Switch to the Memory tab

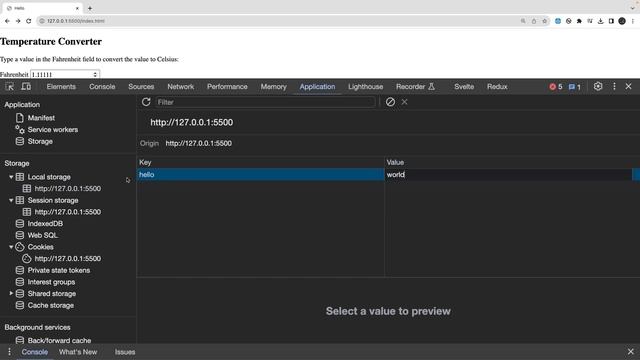tap(273, 87)
